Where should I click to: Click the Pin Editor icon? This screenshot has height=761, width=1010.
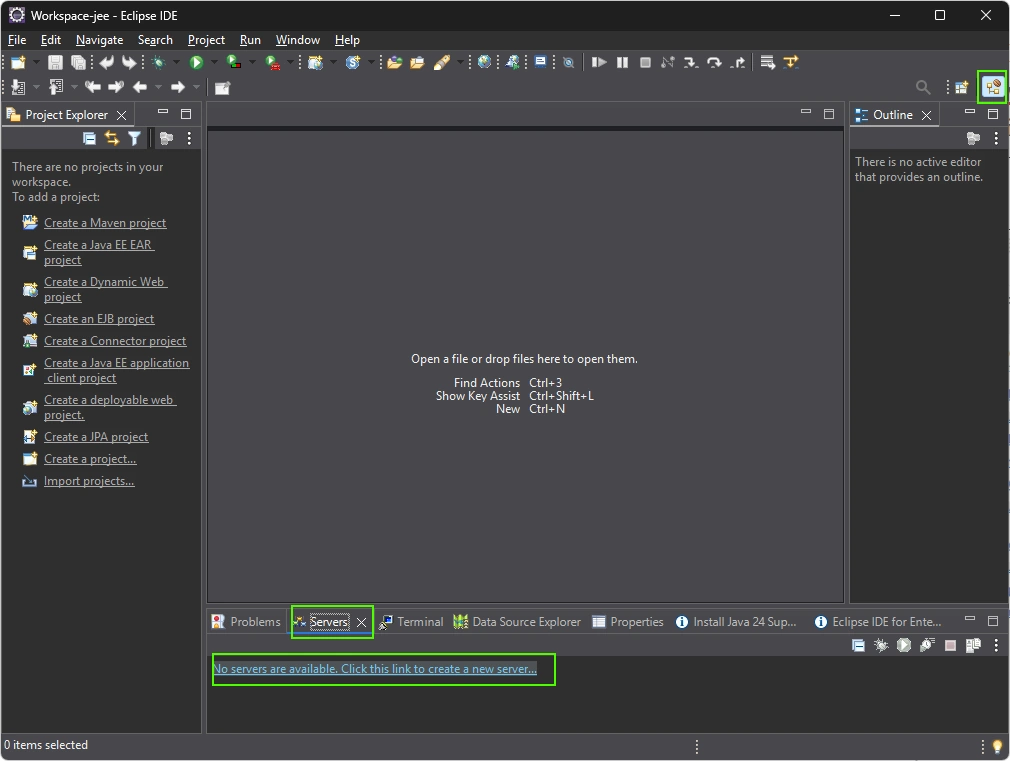point(222,88)
